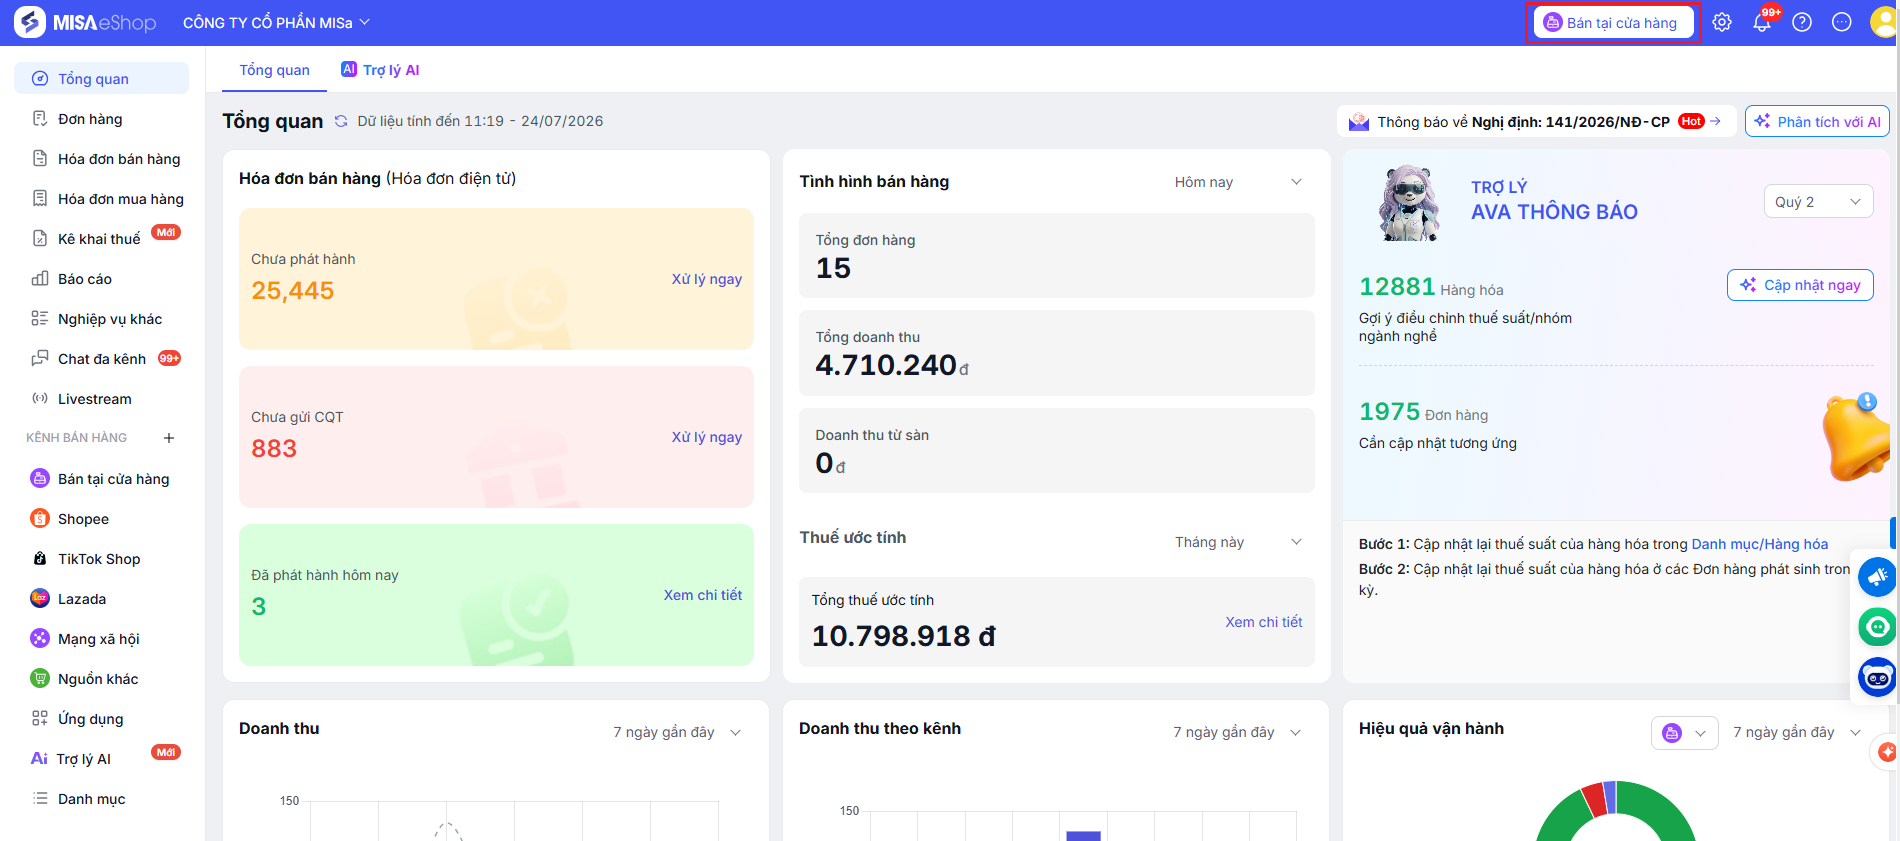Click Xem chi tiết for Tổng thuế ước tính
Screen dimensions: 1900x841
(x=1264, y=622)
